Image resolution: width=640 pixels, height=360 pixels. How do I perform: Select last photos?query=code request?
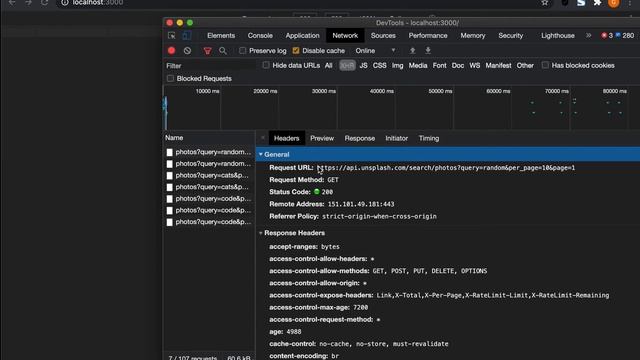tap(209, 222)
